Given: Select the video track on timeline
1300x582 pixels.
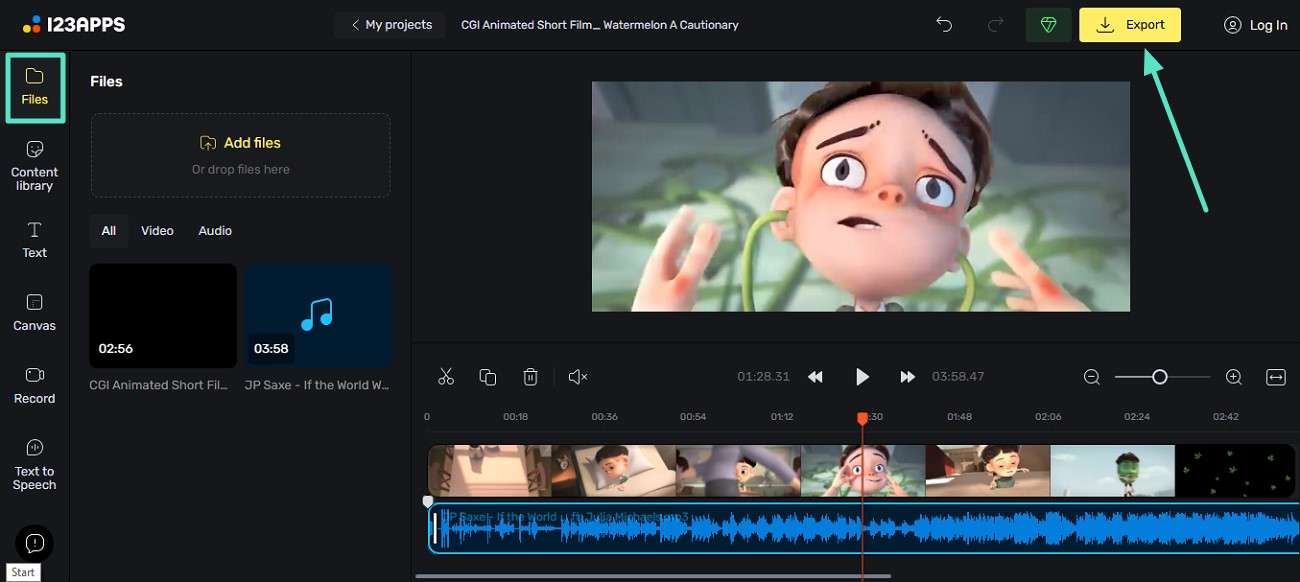Looking at the screenshot, I should [x=861, y=471].
